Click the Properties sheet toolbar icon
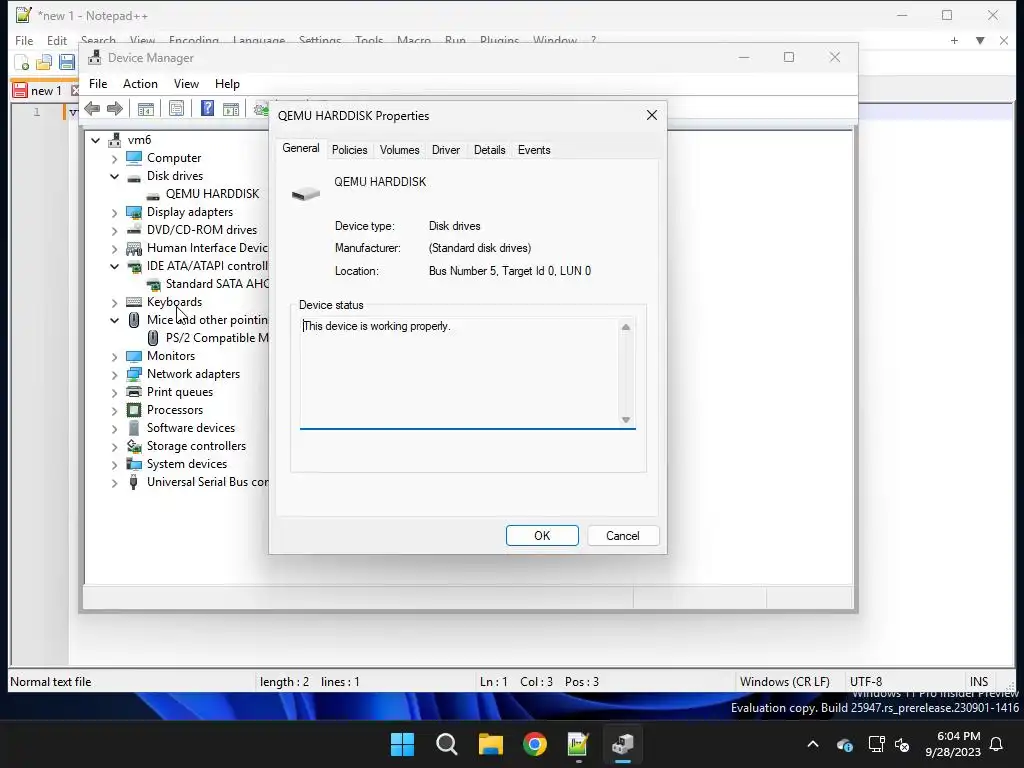Screen dimensions: 1024x768 [x=176, y=108]
